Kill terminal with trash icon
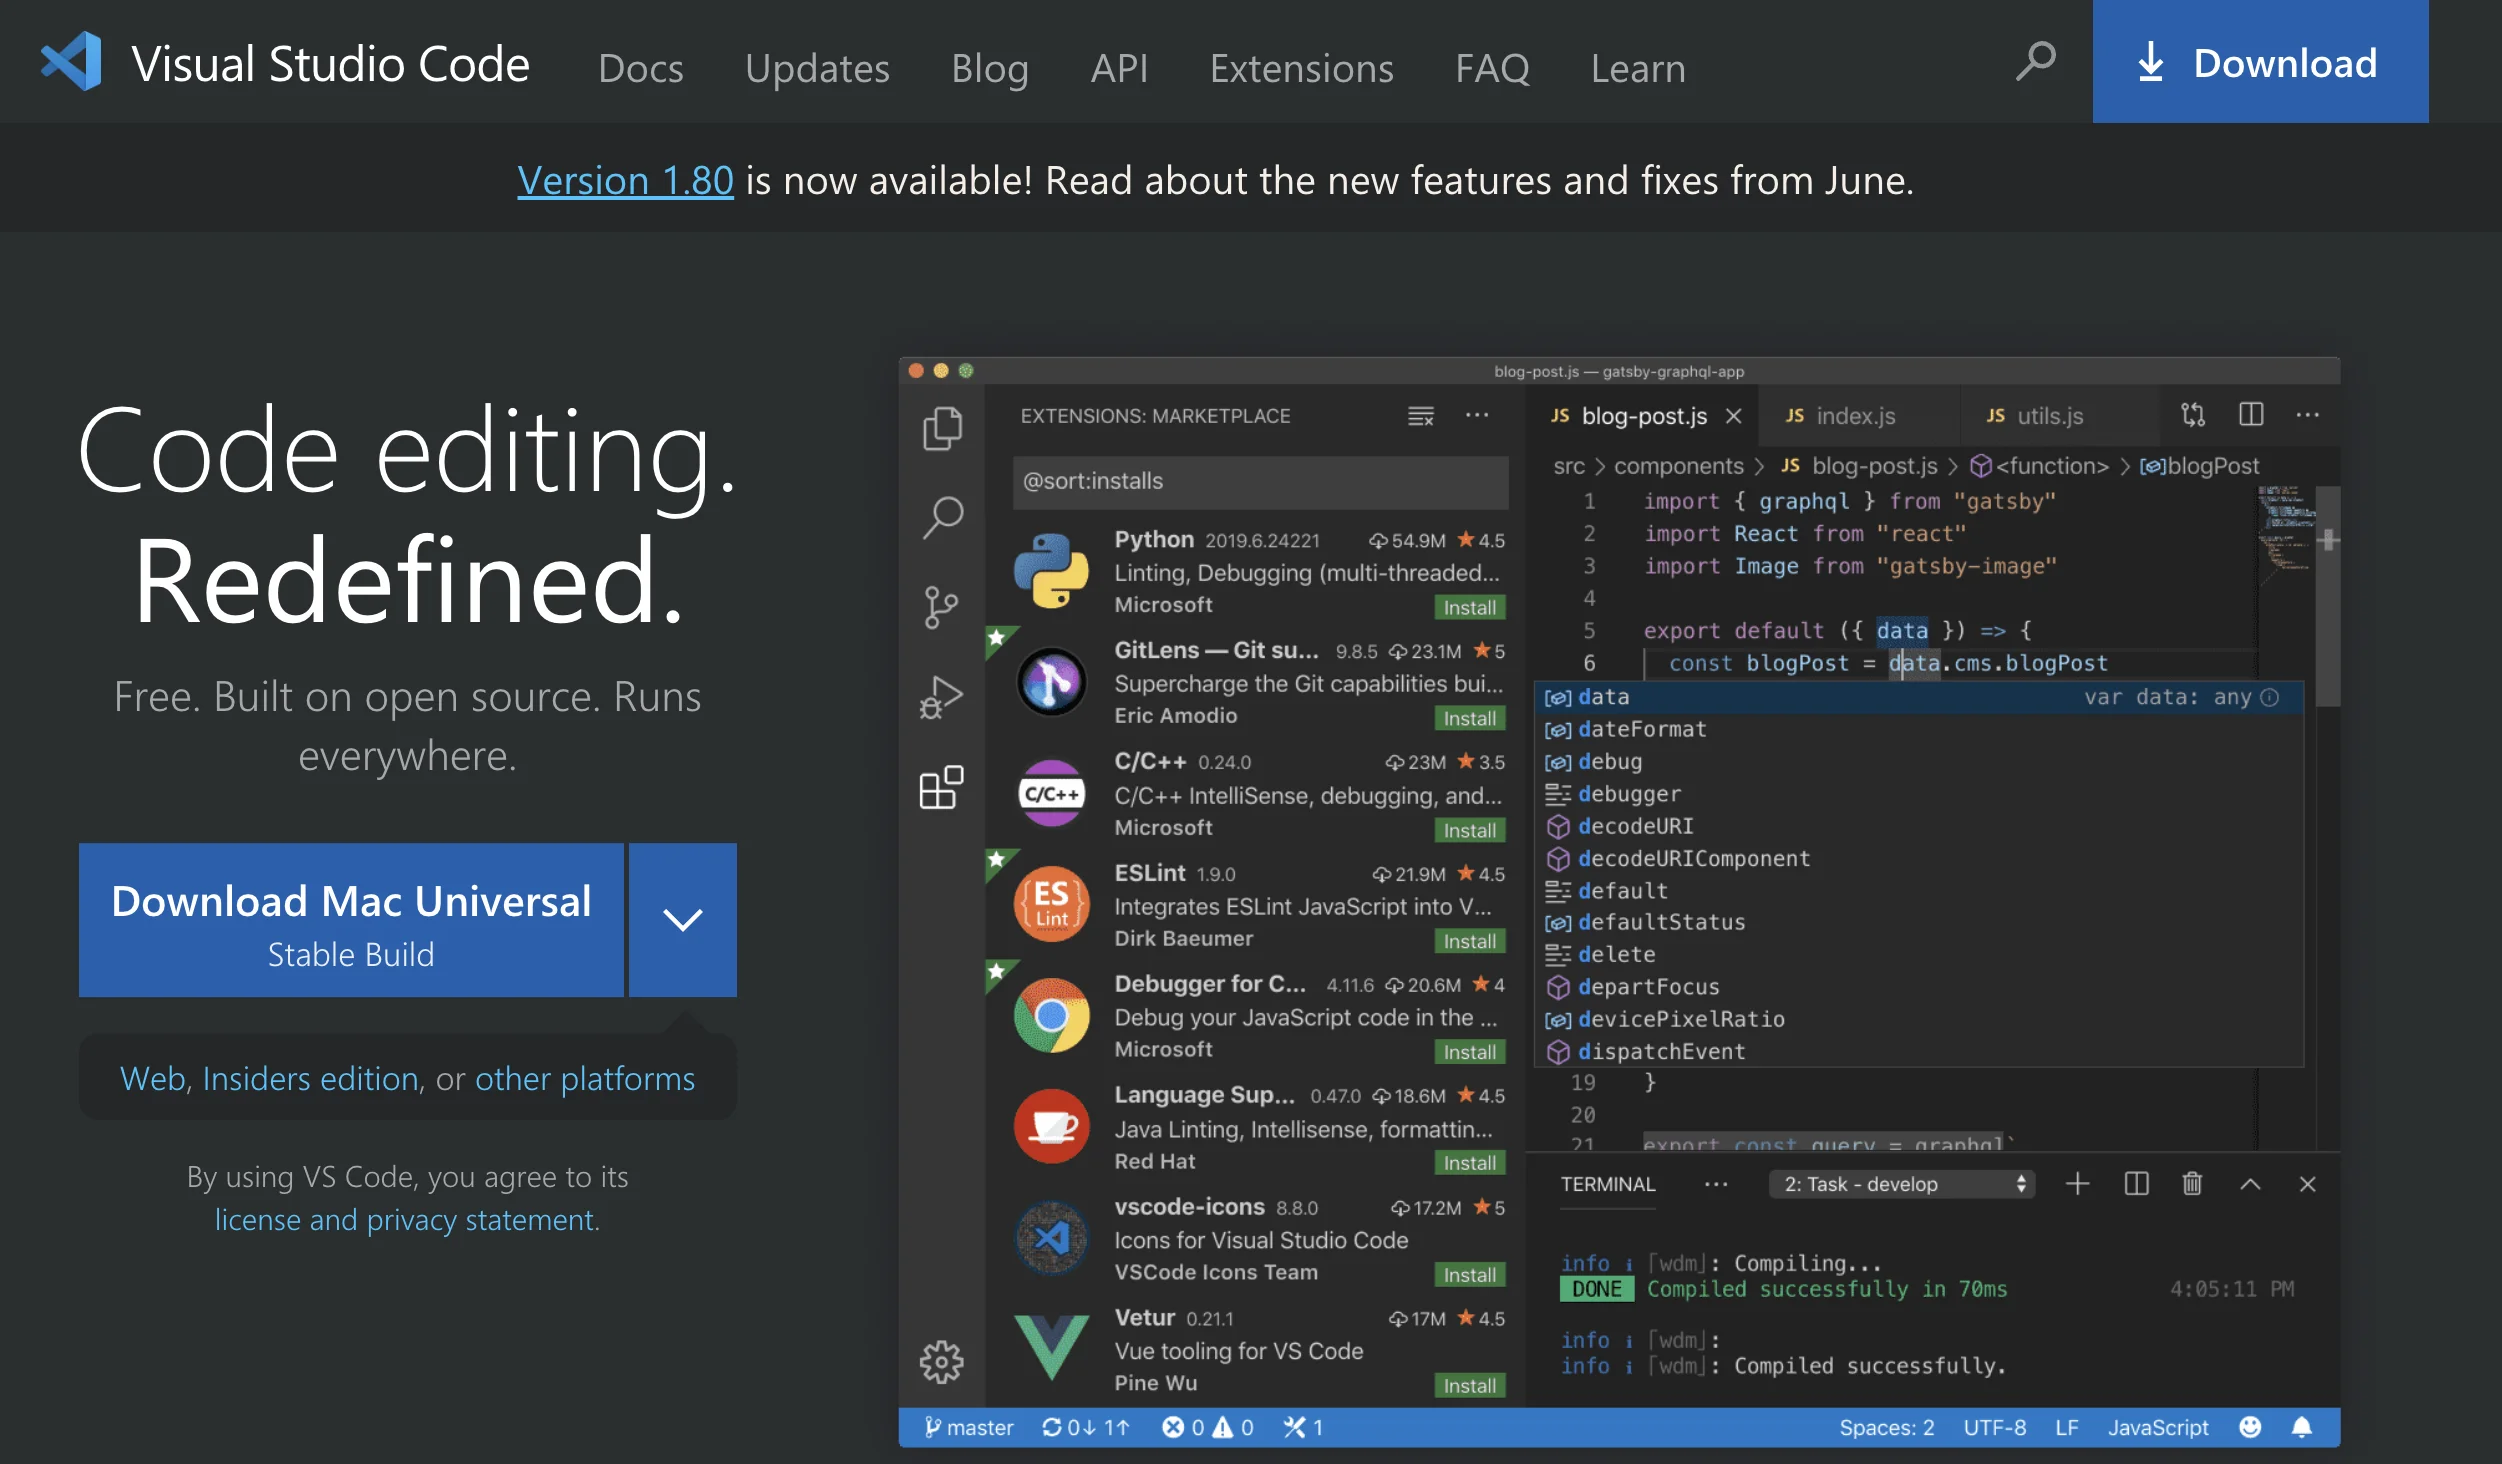 [x=2192, y=1184]
